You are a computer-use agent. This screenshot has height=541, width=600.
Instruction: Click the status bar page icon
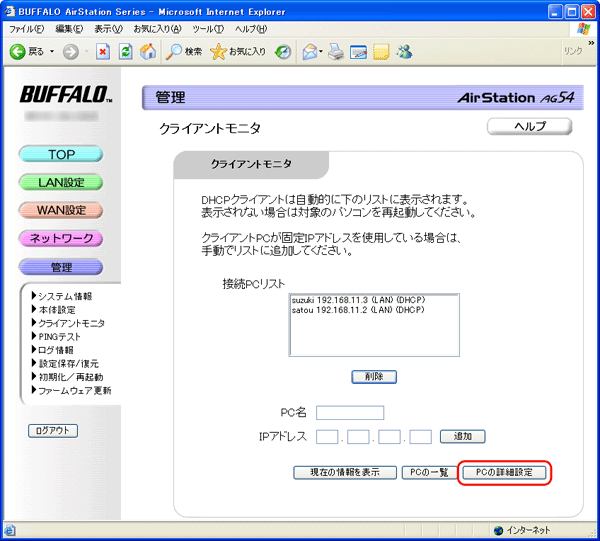click(10, 531)
